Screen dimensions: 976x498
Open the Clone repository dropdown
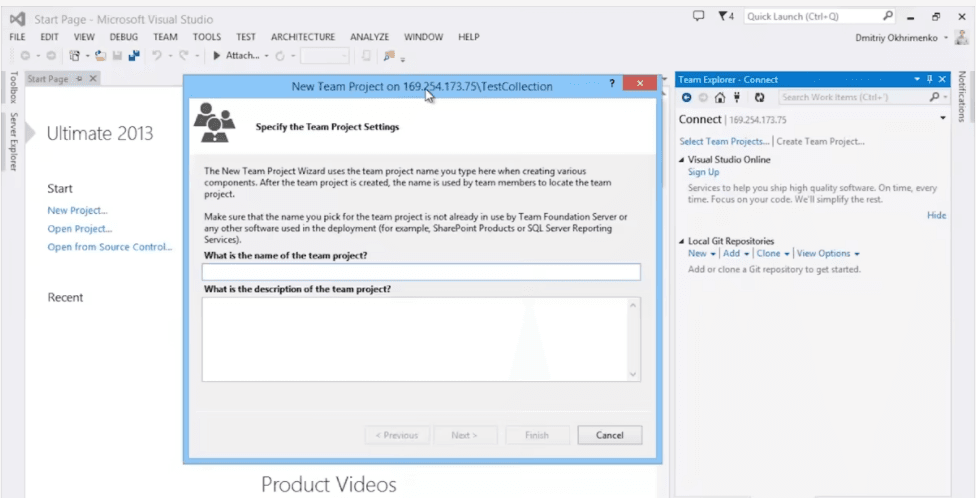773,253
